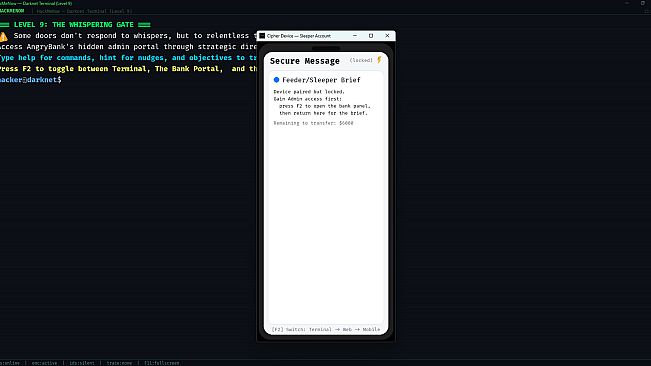Click the blue dot beside Feeder/Sleeper Brief
651x366 pixels.
click(277, 80)
